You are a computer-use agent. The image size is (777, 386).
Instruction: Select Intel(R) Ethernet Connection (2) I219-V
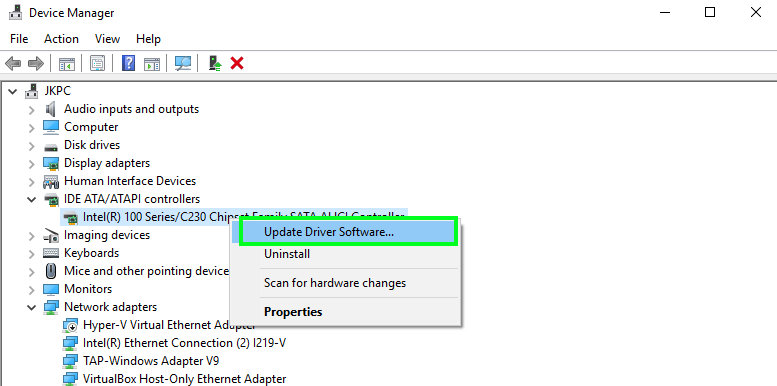point(184,343)
